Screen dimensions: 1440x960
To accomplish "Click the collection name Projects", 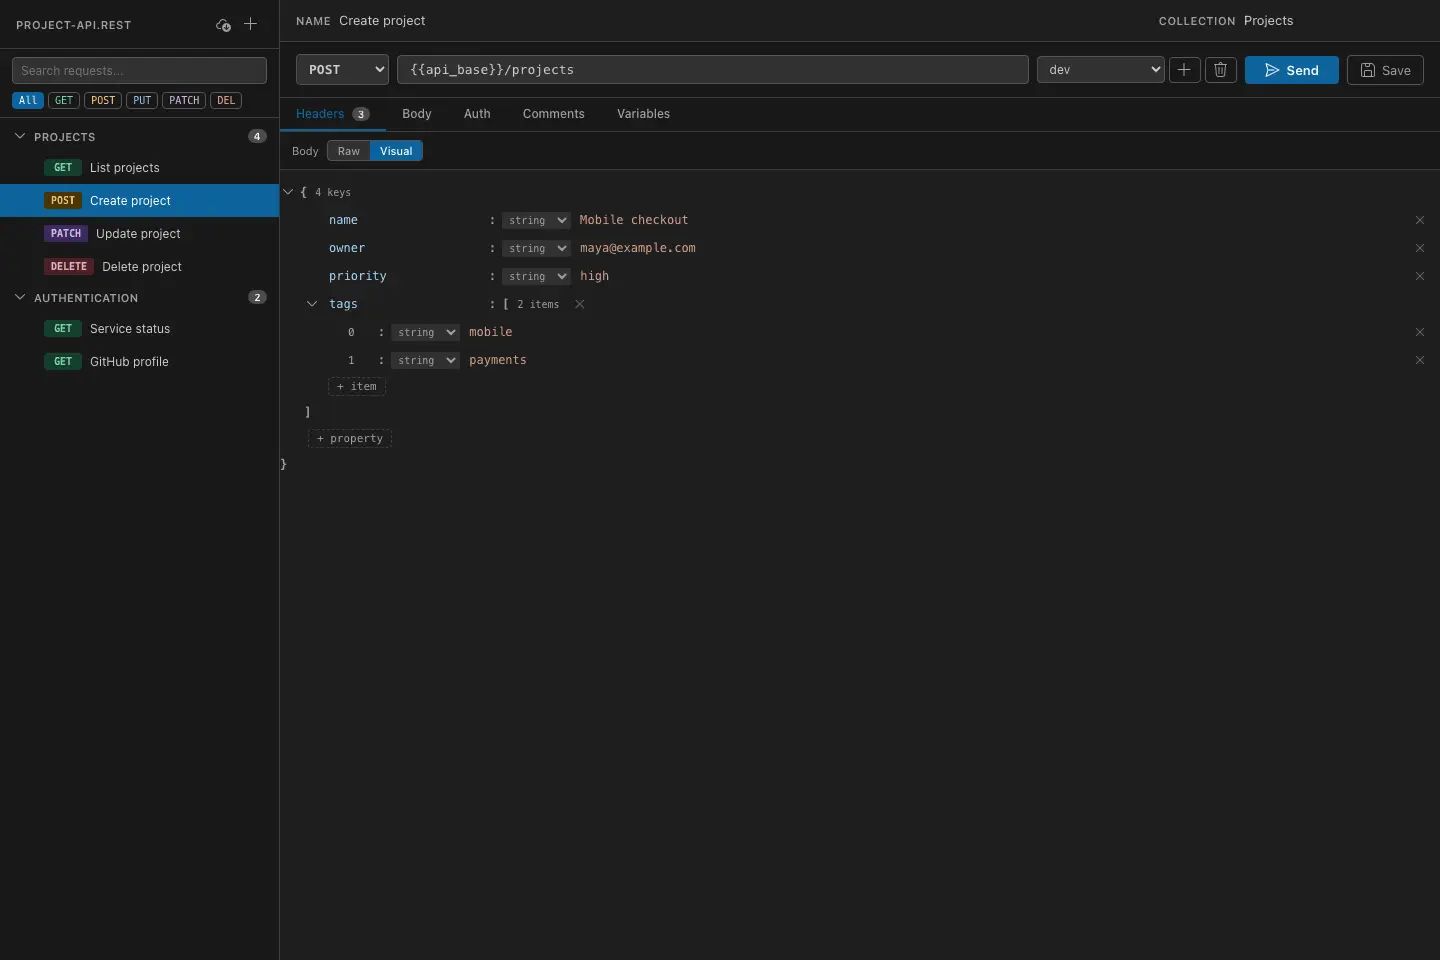I will 1268,21.
